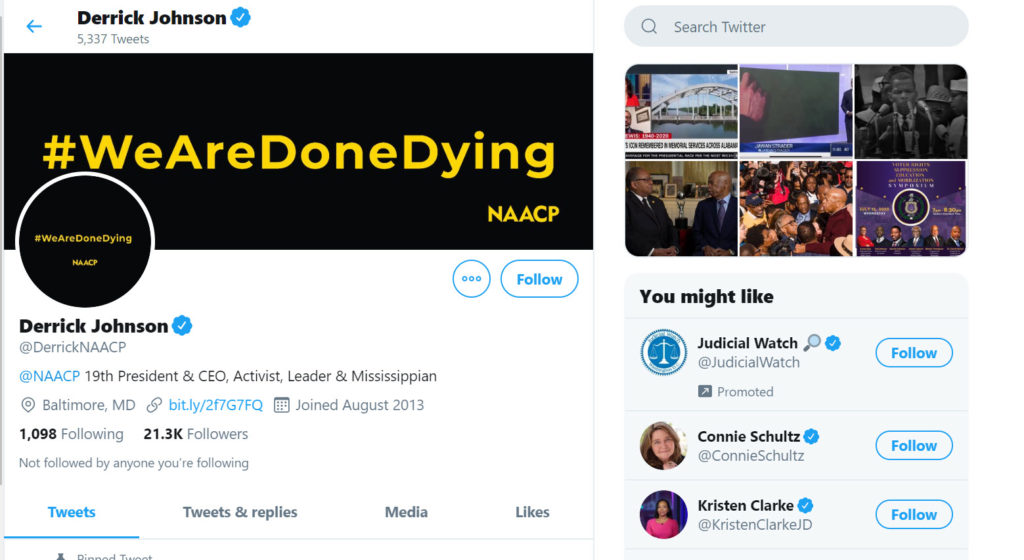The height and width of the screenshot is (560, 1024).
Task: Switch to the Tweets & replies tab
Action: [x=240, y=512]
